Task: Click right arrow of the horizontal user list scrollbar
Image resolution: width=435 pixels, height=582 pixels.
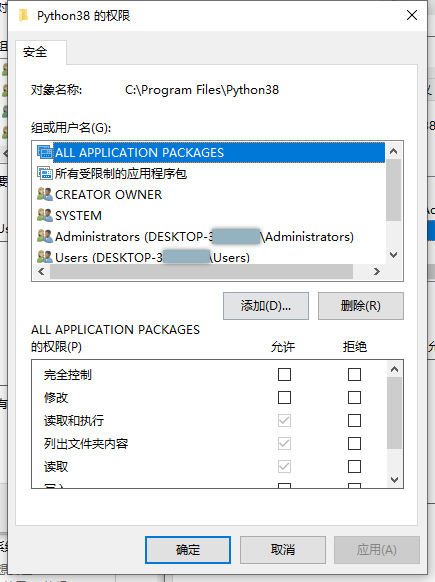Action: [377, 272]
